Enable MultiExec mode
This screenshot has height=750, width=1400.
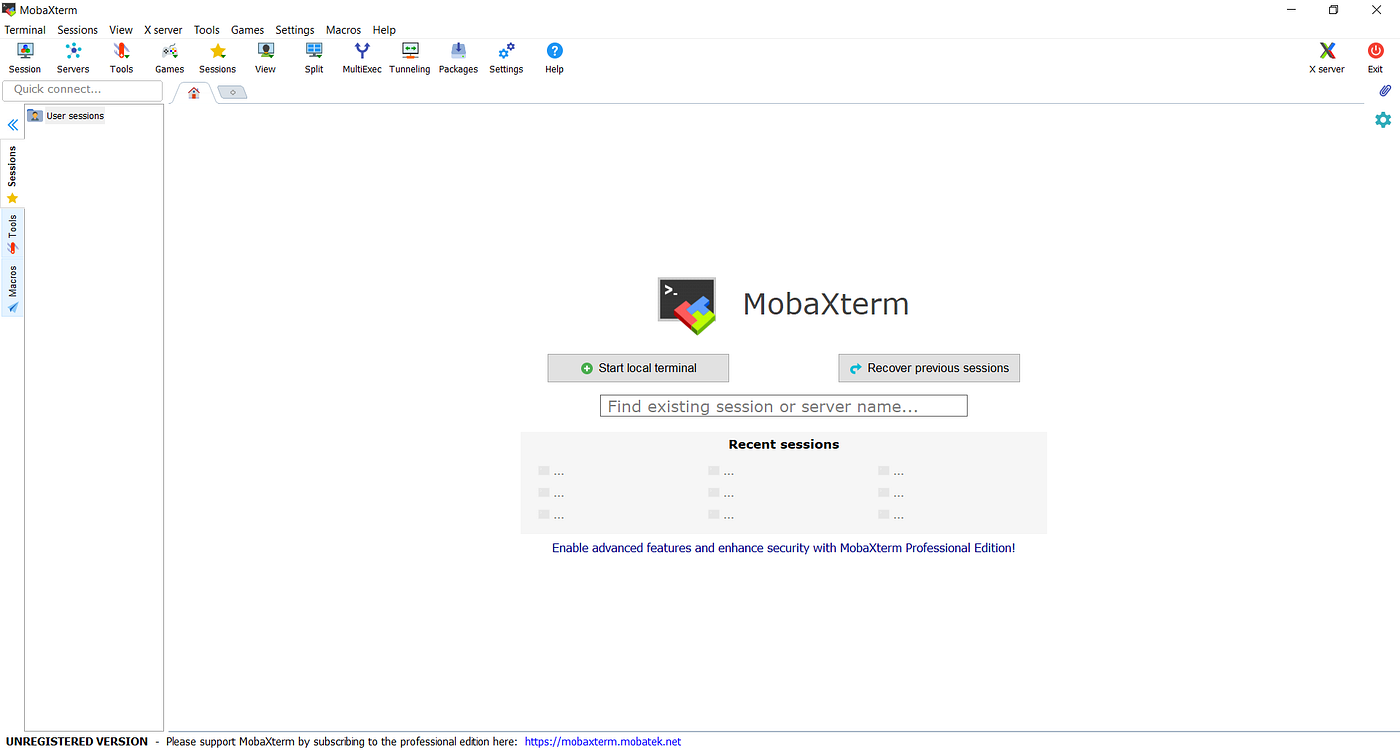click(361, 56)
